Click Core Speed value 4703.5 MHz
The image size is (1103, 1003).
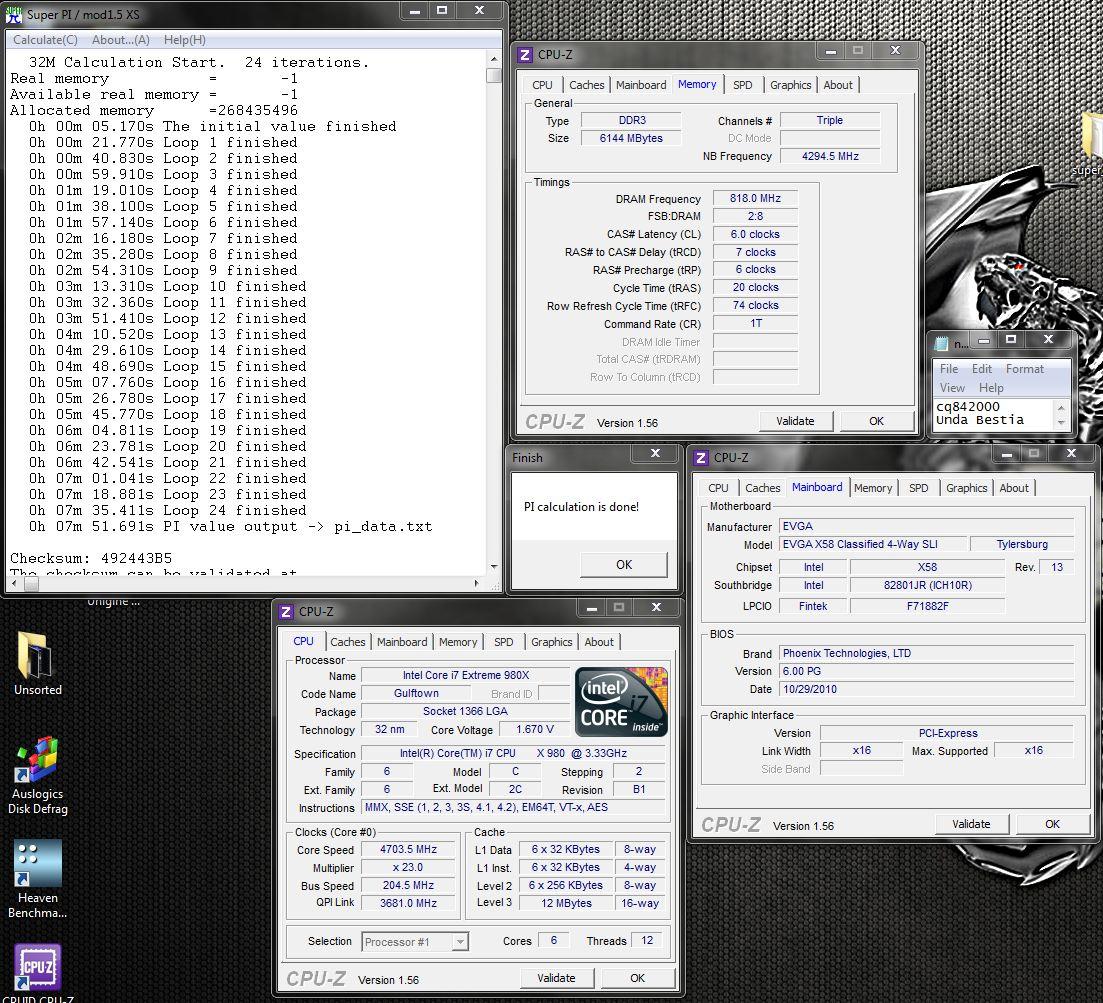coord(408,850)
